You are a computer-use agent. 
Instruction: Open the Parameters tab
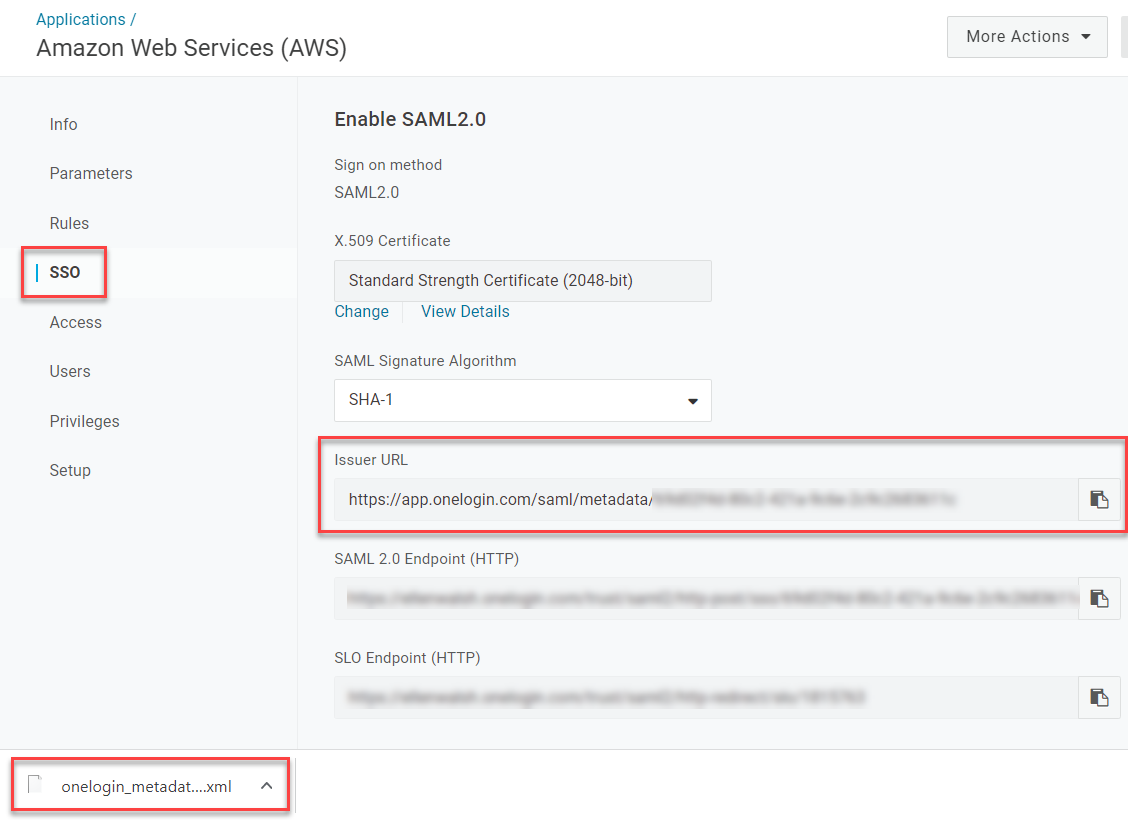click(91, 173)
